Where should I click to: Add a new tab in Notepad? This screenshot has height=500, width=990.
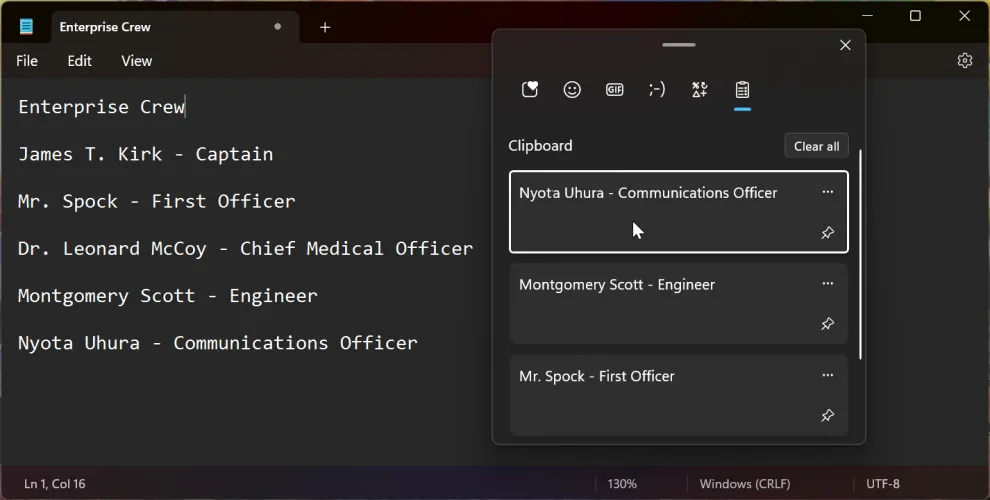[325, 27]
